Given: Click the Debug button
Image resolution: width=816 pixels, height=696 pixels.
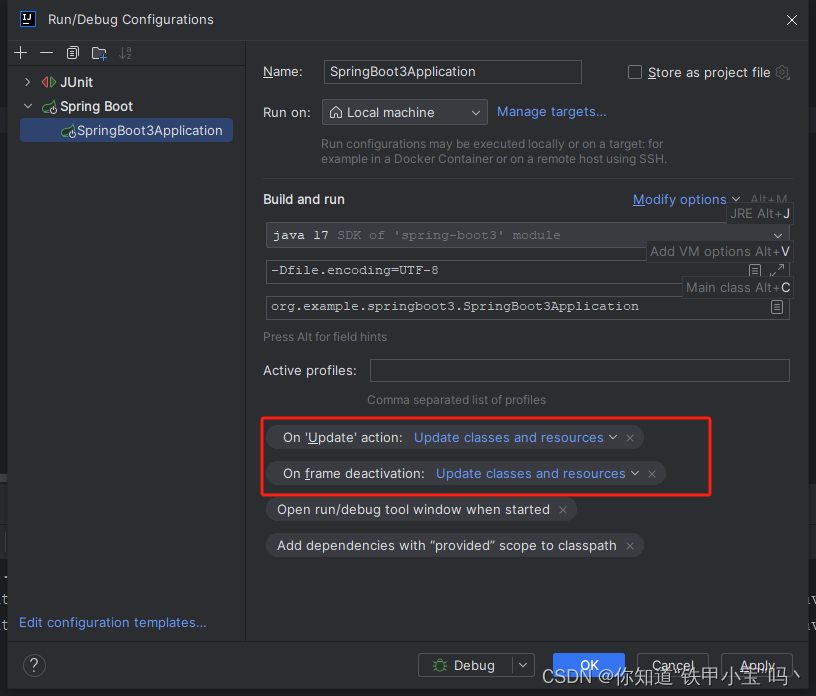Looking at the screenshot, I should [465, 665].
